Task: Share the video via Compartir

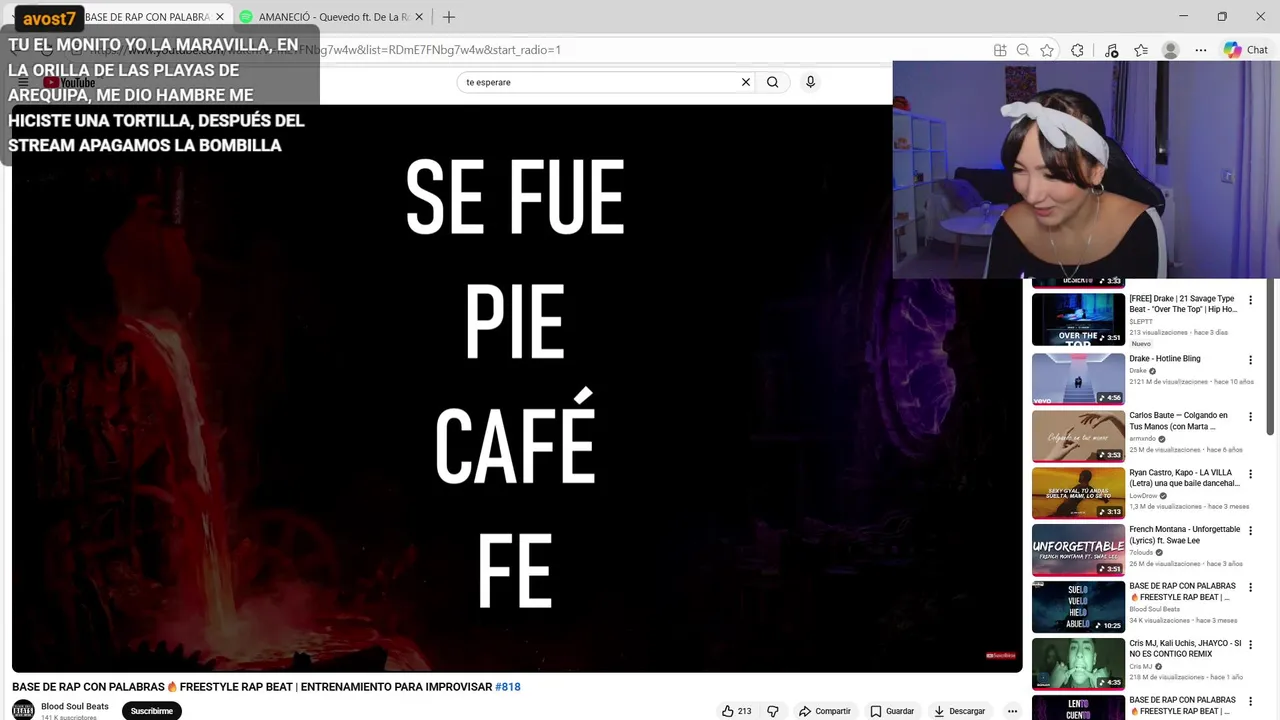Action: 824,711
